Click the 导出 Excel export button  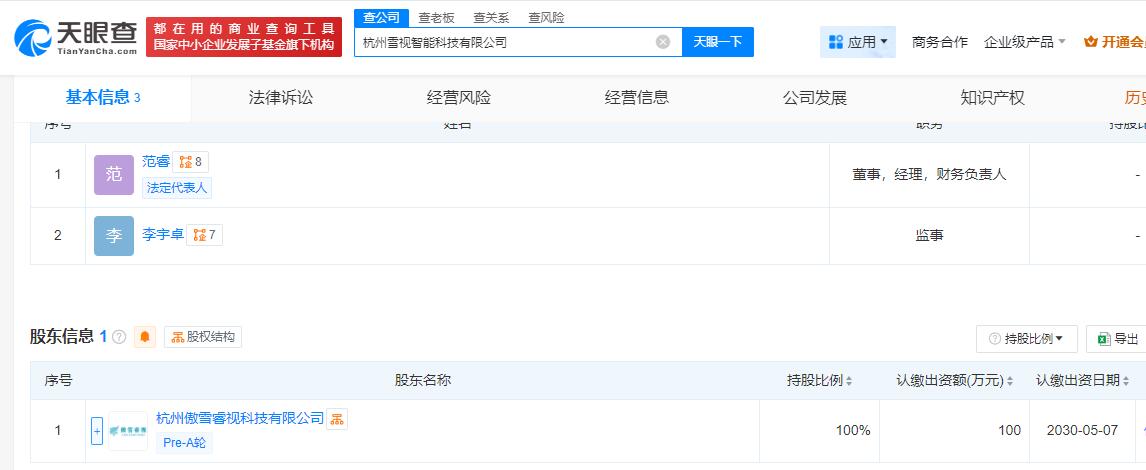coord(1119,338)
